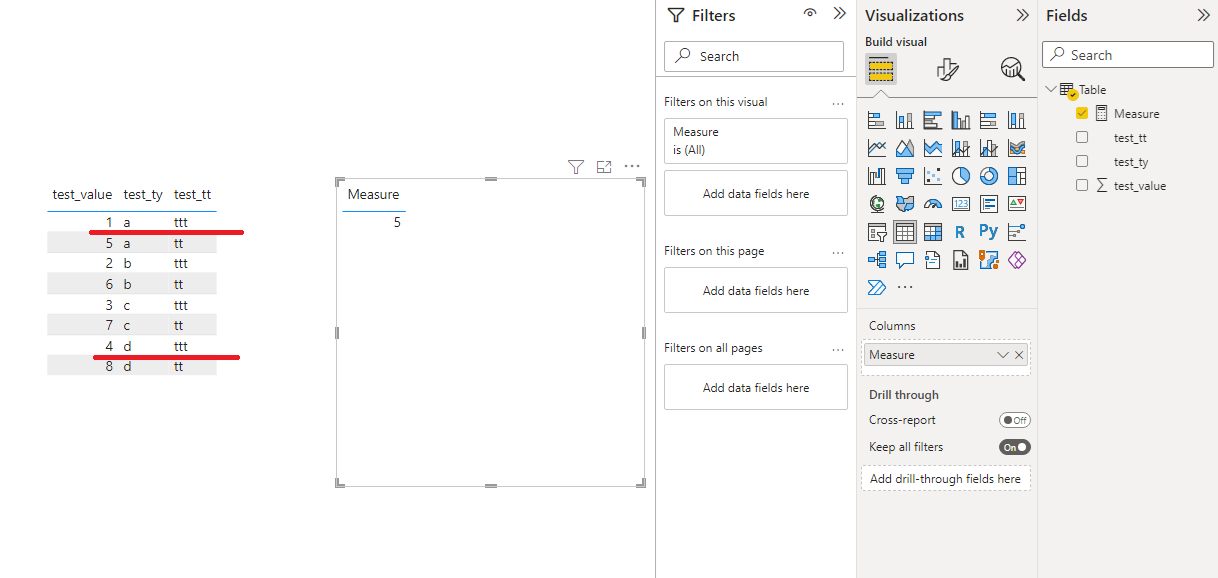
Task: Collapse the Filters pane
Action: pyautogui.click(x=840, y=14)
